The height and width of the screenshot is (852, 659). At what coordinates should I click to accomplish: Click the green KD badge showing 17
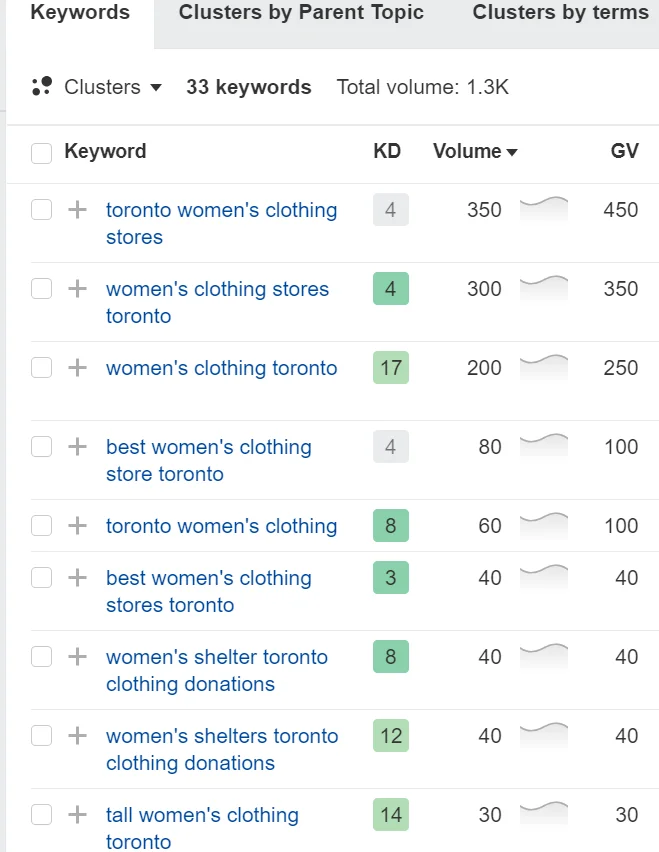tap(387, 368)
